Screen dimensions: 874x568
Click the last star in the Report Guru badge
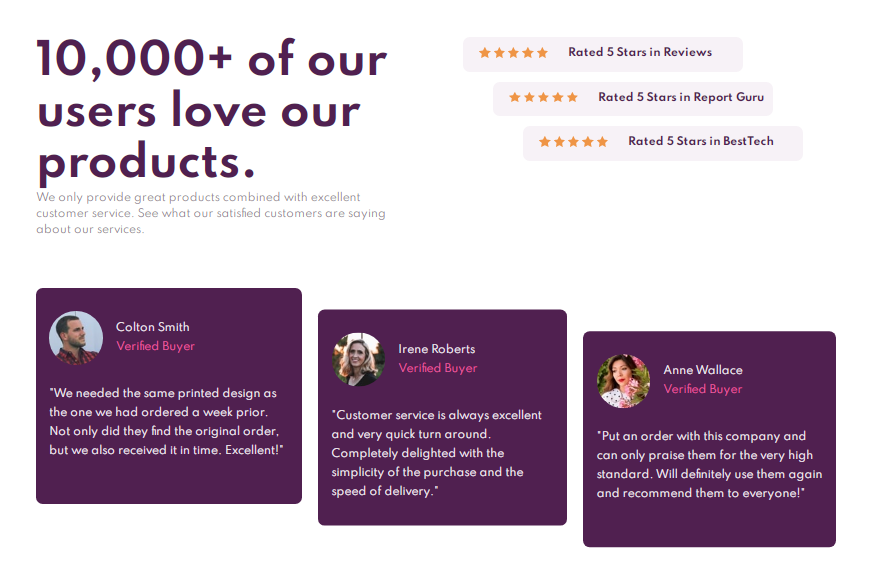point(573,98)
